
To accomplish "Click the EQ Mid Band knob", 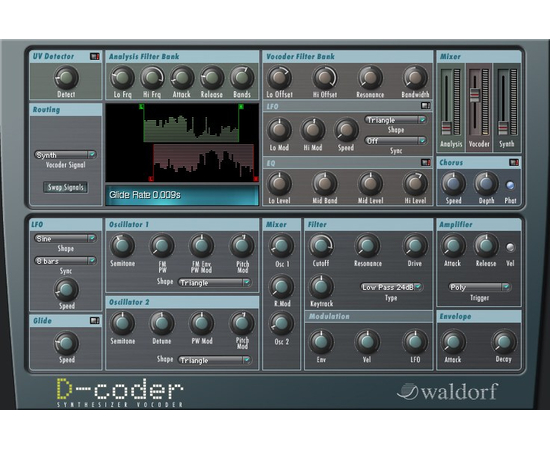I will coord(325,183).
